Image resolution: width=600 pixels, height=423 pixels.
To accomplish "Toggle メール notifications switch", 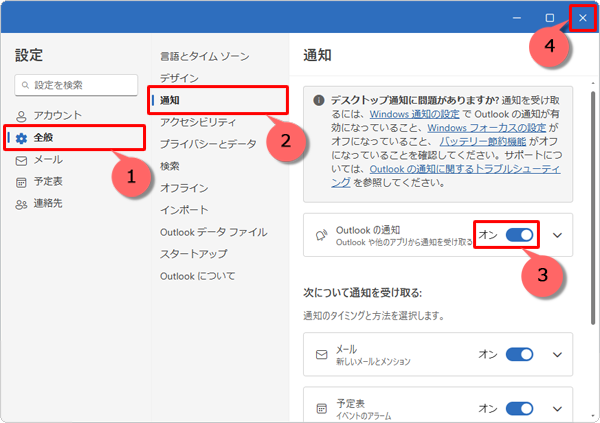I will [x=519, y=354].
